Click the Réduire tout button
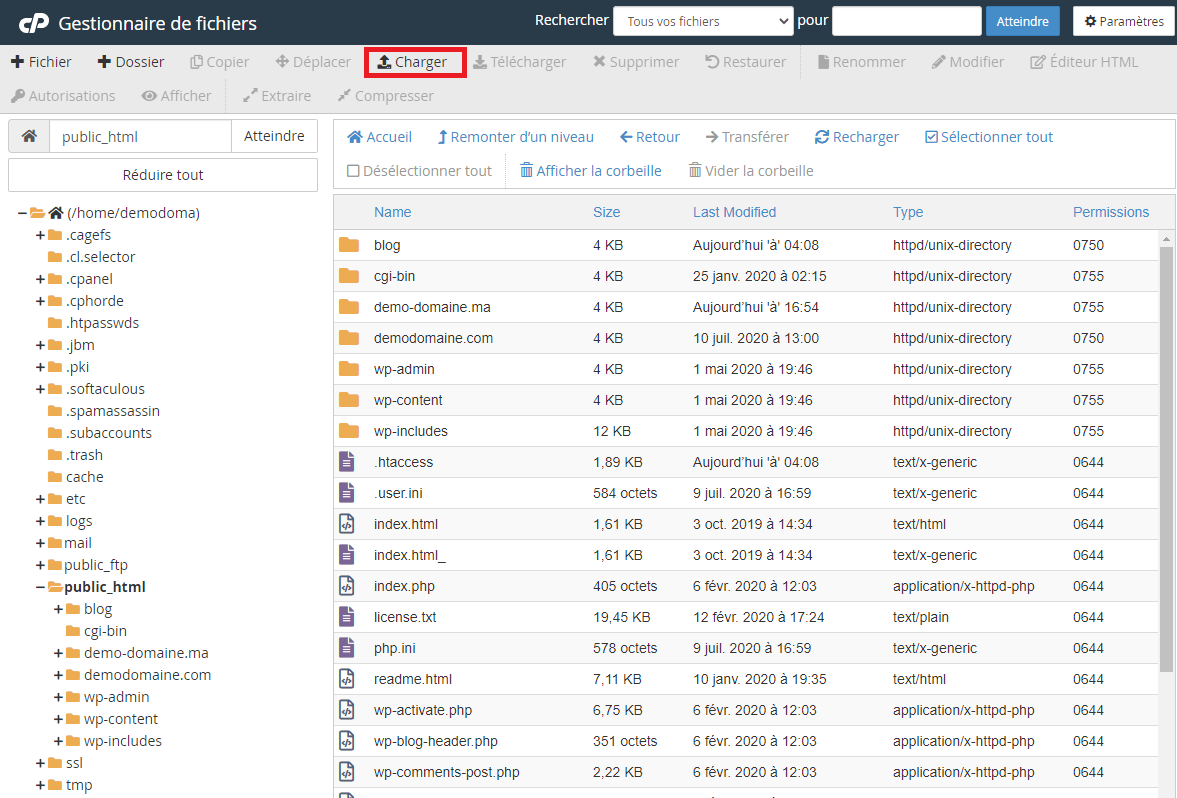 click(x=163, y=175)
